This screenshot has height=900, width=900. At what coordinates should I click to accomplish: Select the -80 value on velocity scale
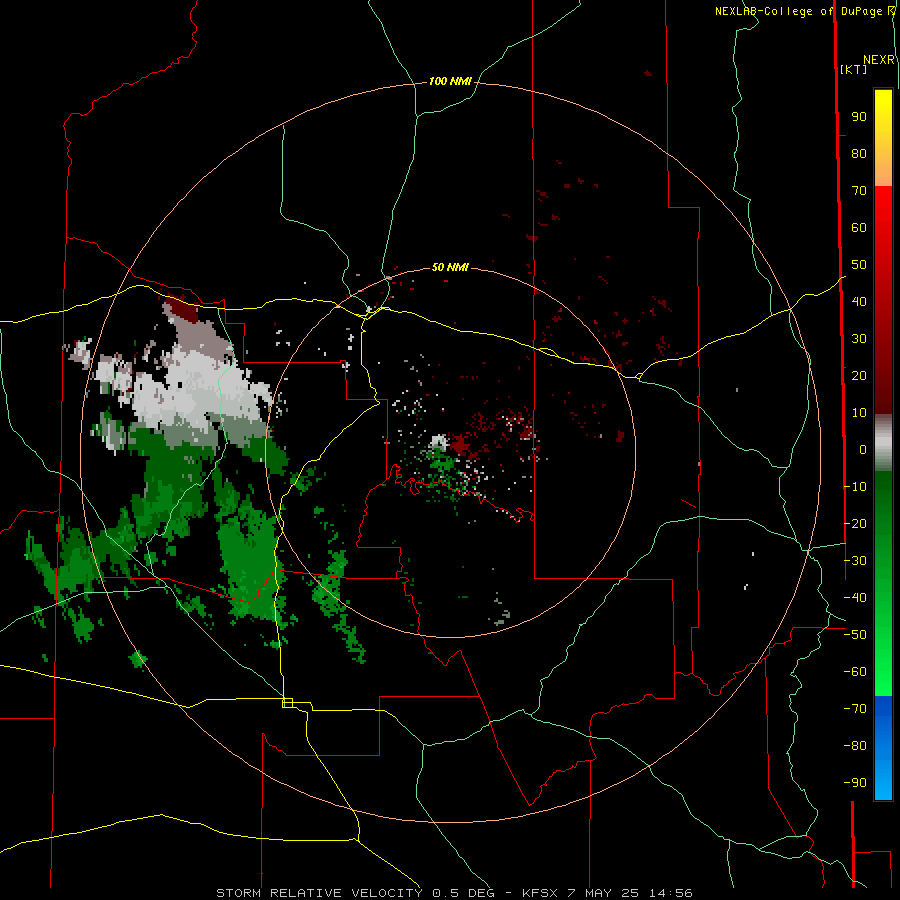[855, 746]
